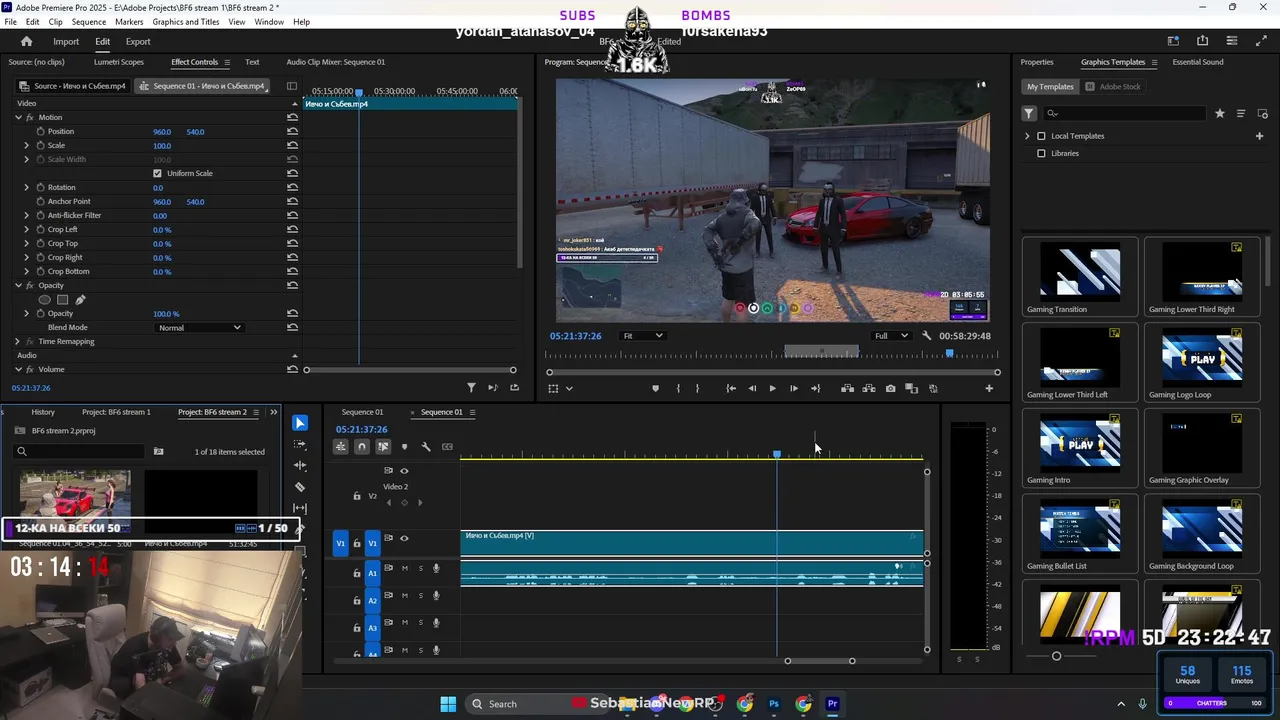1280x720 pixels.
Task: Select the Slip tool
Action: click(300, 509)
